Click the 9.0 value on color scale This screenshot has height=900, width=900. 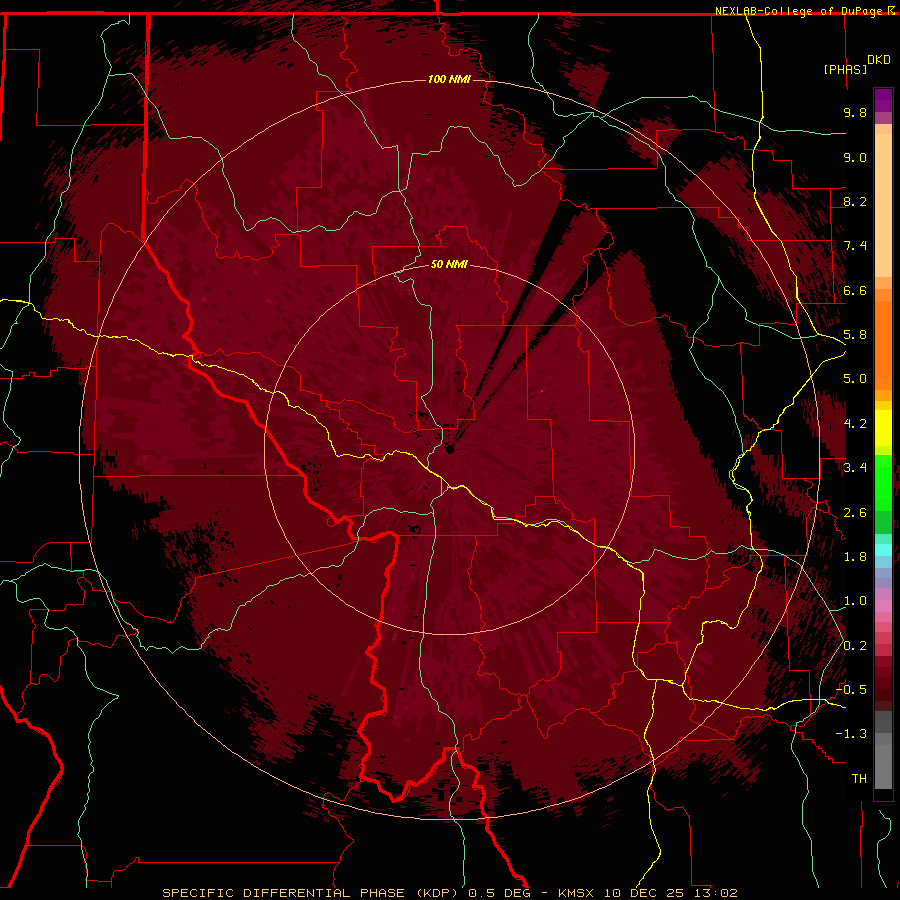(855, 157)
